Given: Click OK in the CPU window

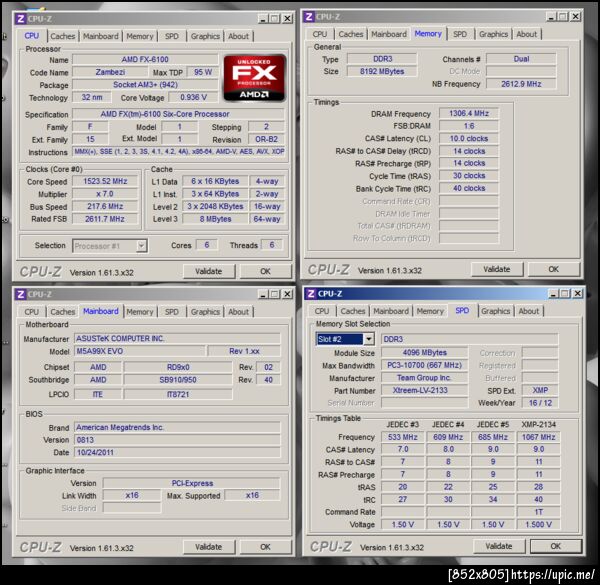Looking at the screenshot, I should coord(265,271).
